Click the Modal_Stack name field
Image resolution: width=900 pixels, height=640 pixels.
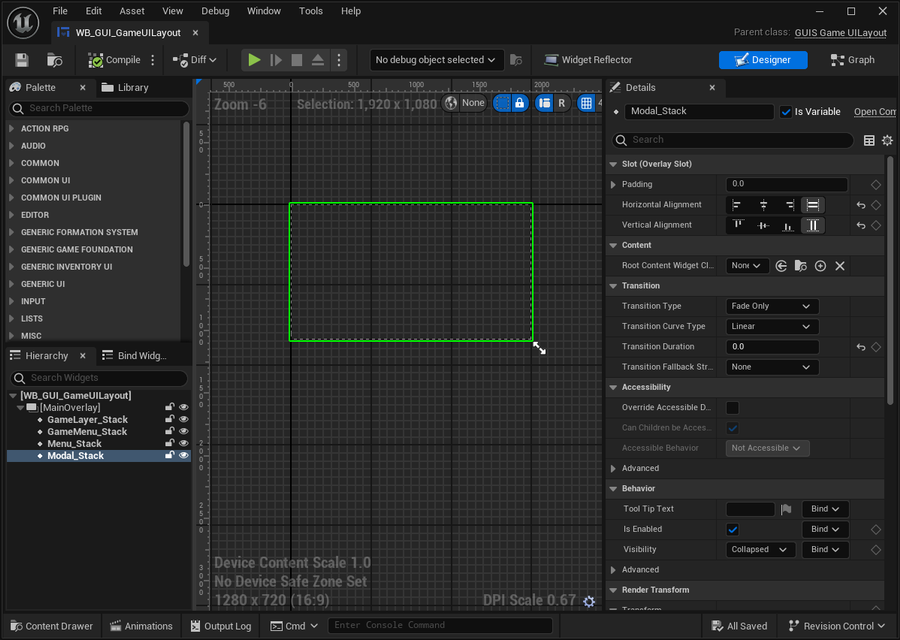click(699, 111)
